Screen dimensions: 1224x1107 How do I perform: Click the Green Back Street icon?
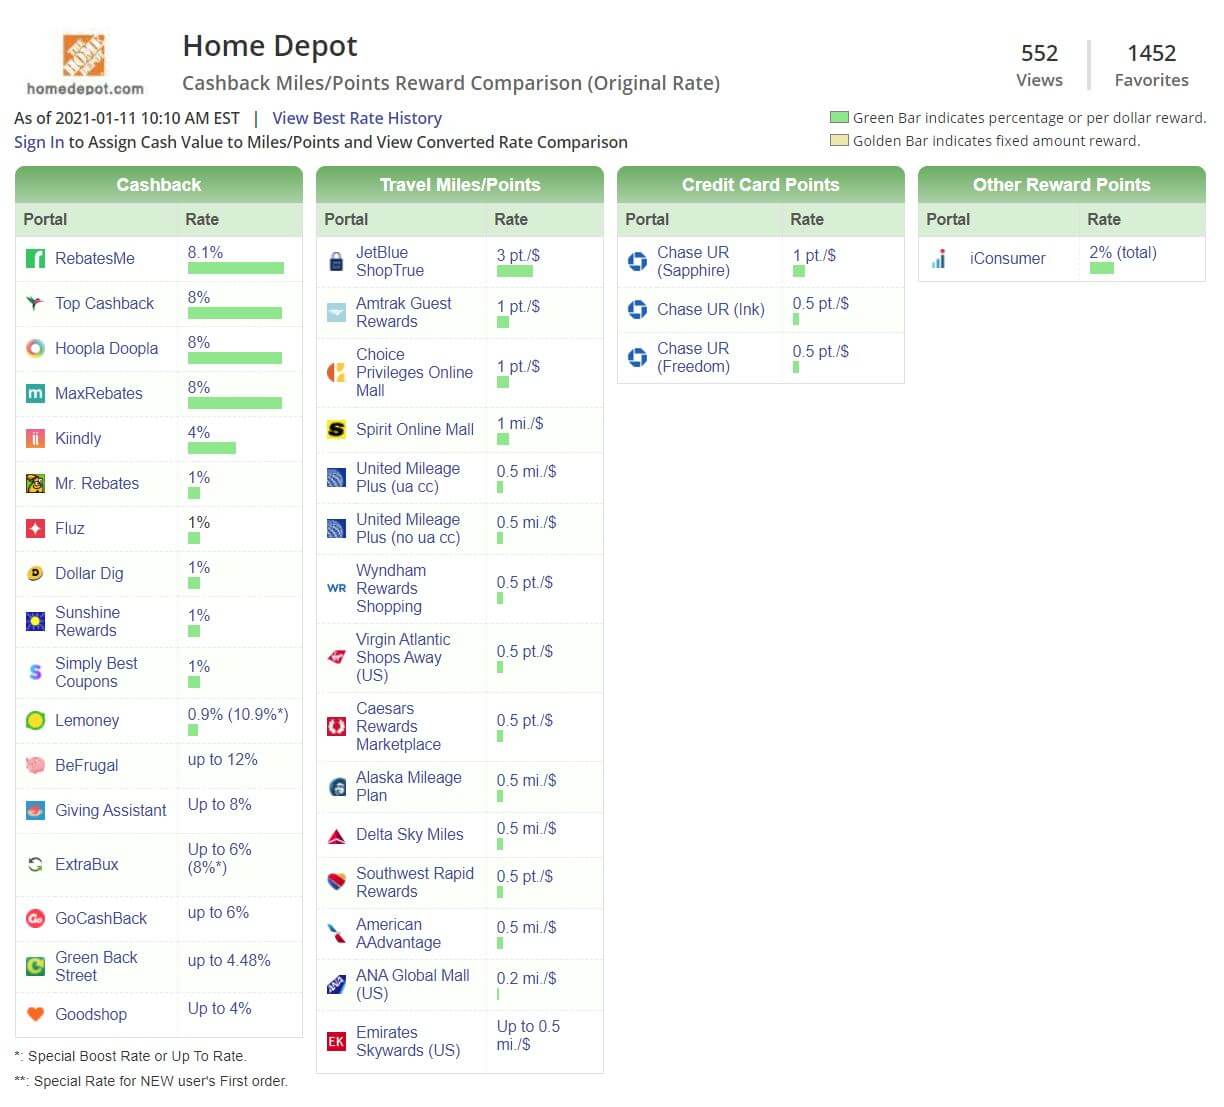point(35,966)
